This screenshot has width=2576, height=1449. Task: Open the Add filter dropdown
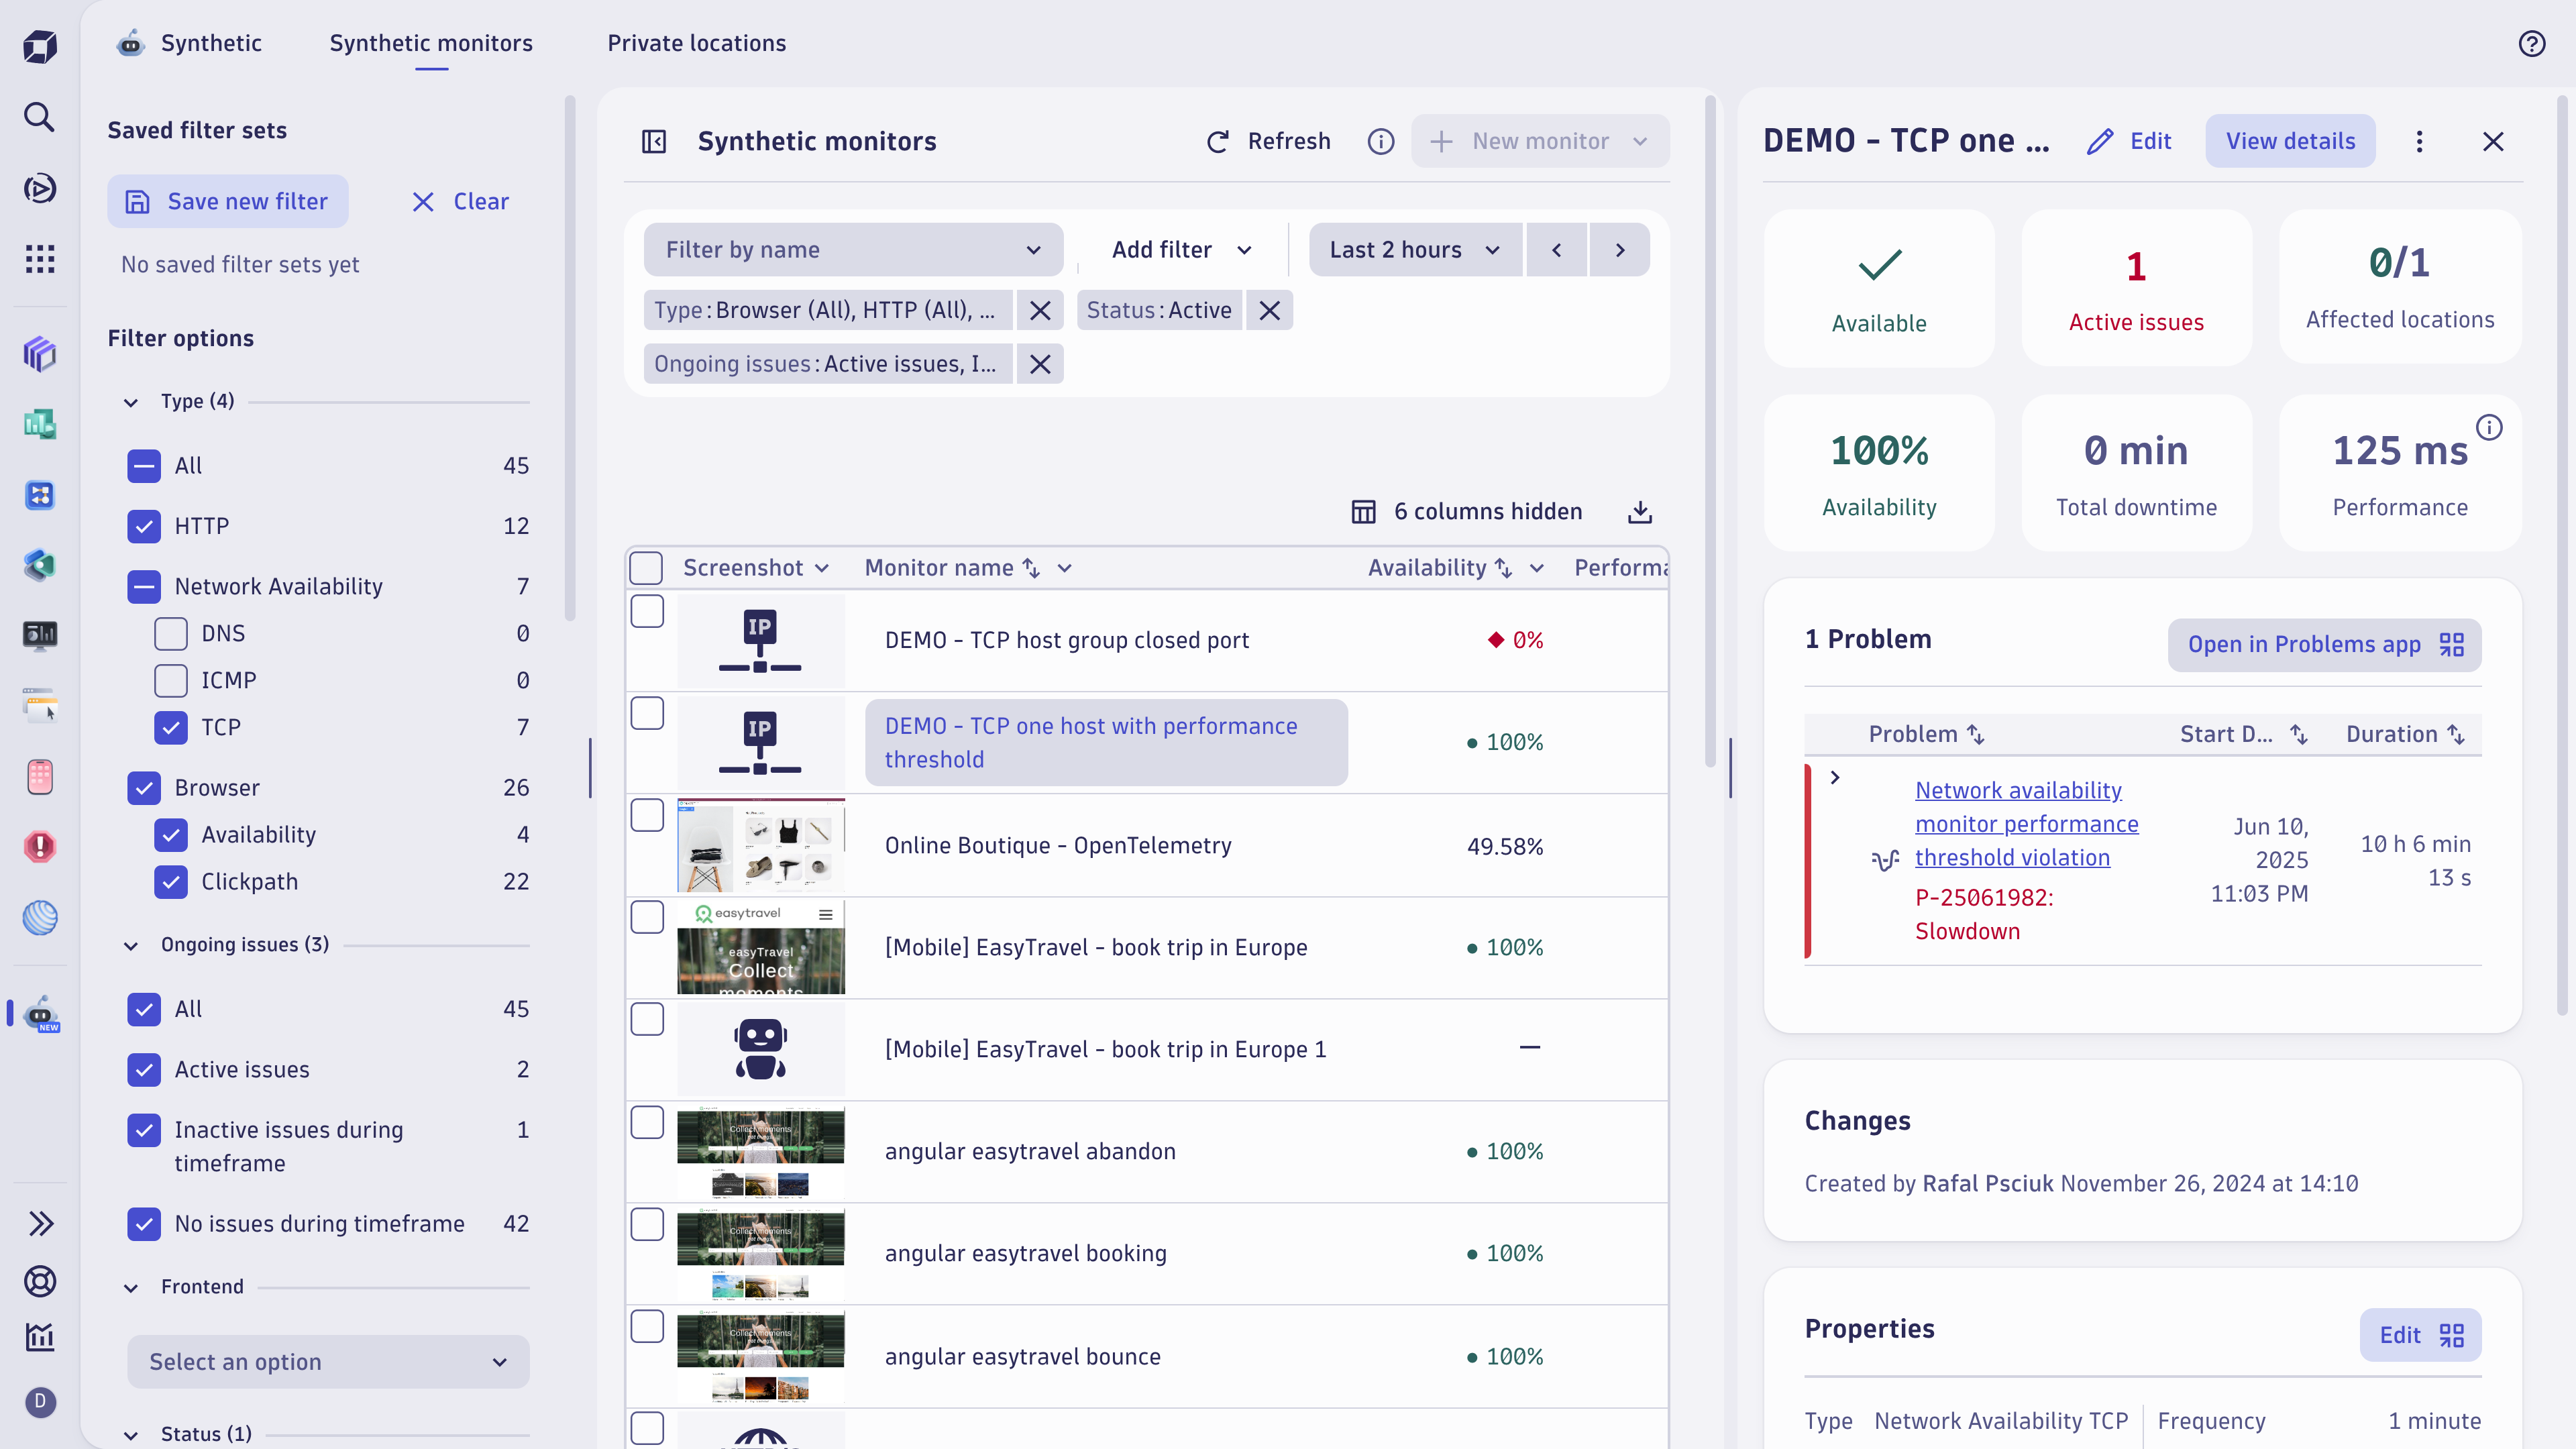[1181, 249]
